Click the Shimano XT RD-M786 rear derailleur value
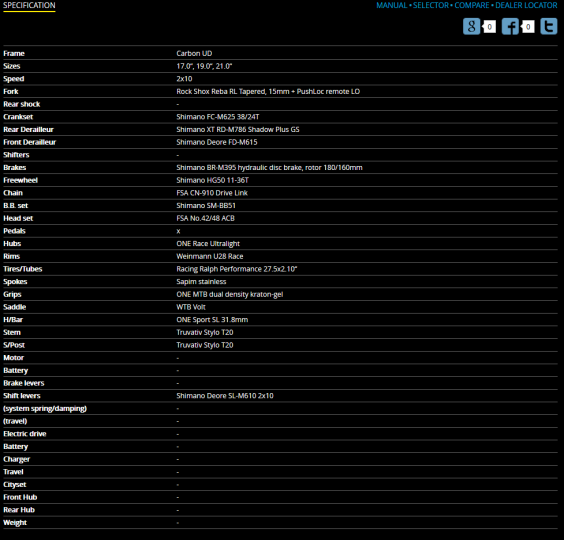564x540 pixels. pos(238,130)
